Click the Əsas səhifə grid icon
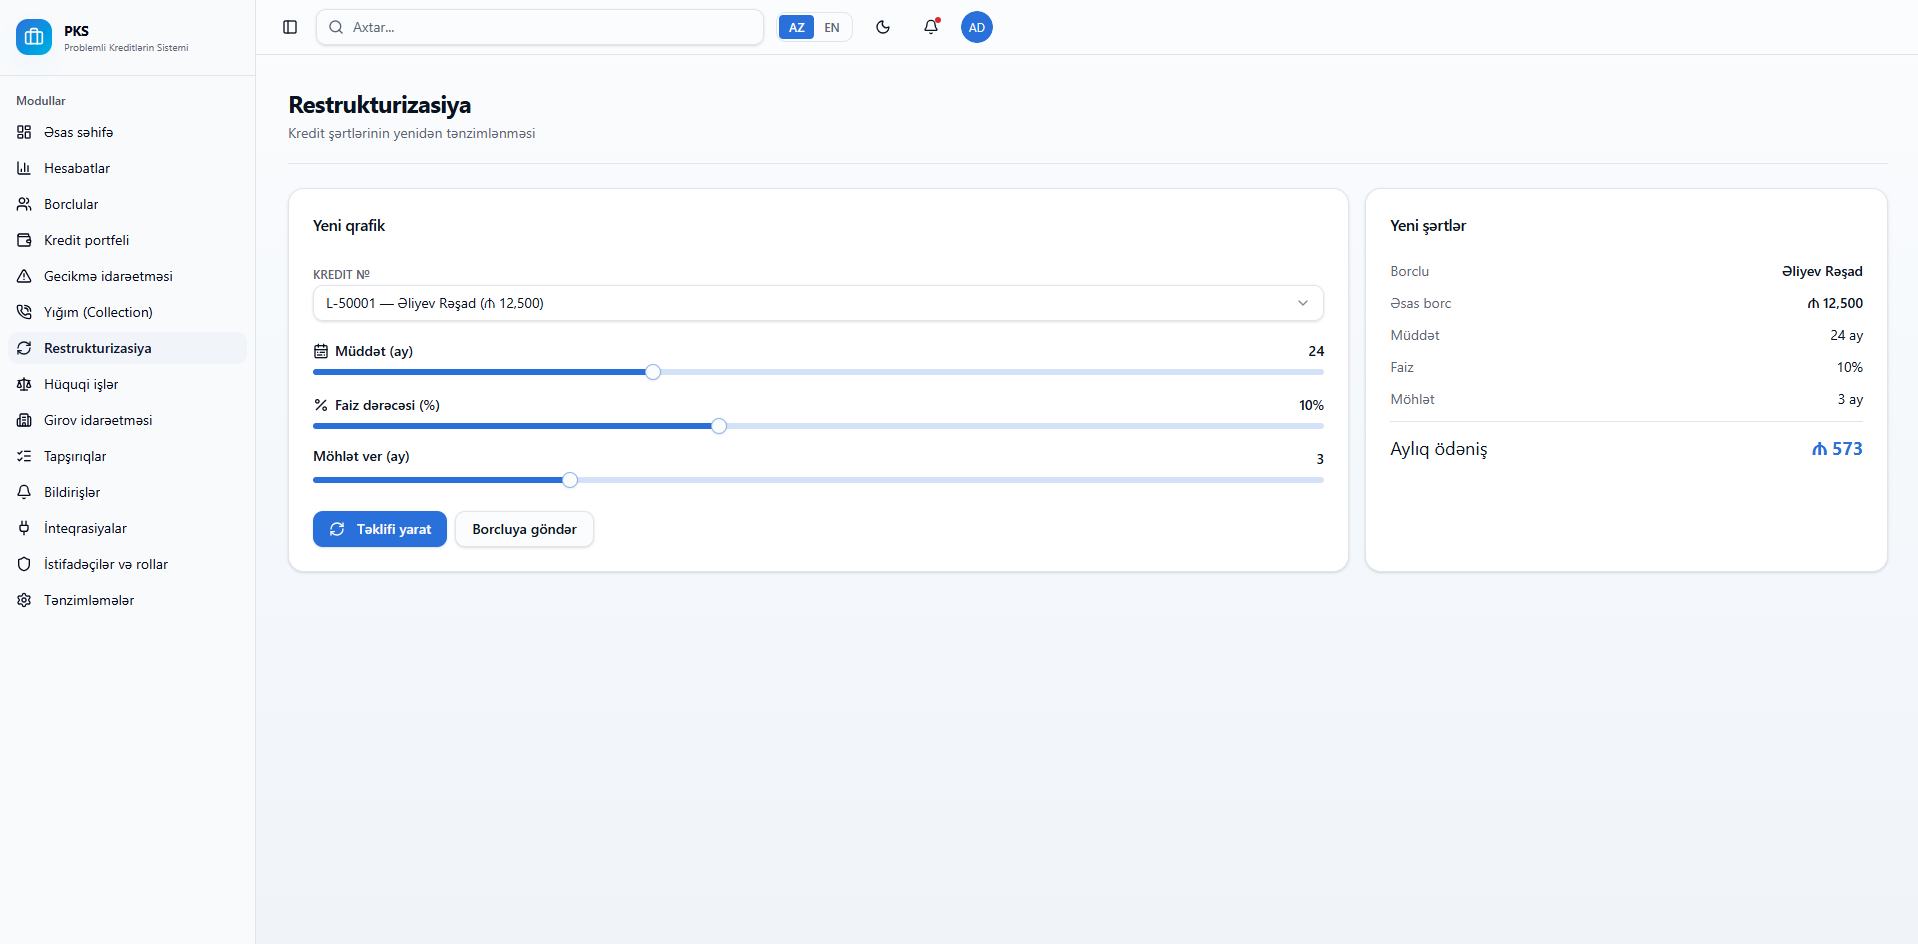Image resolution: width=1918 pixels, height=944 pixels. click(x=24, y=132)
